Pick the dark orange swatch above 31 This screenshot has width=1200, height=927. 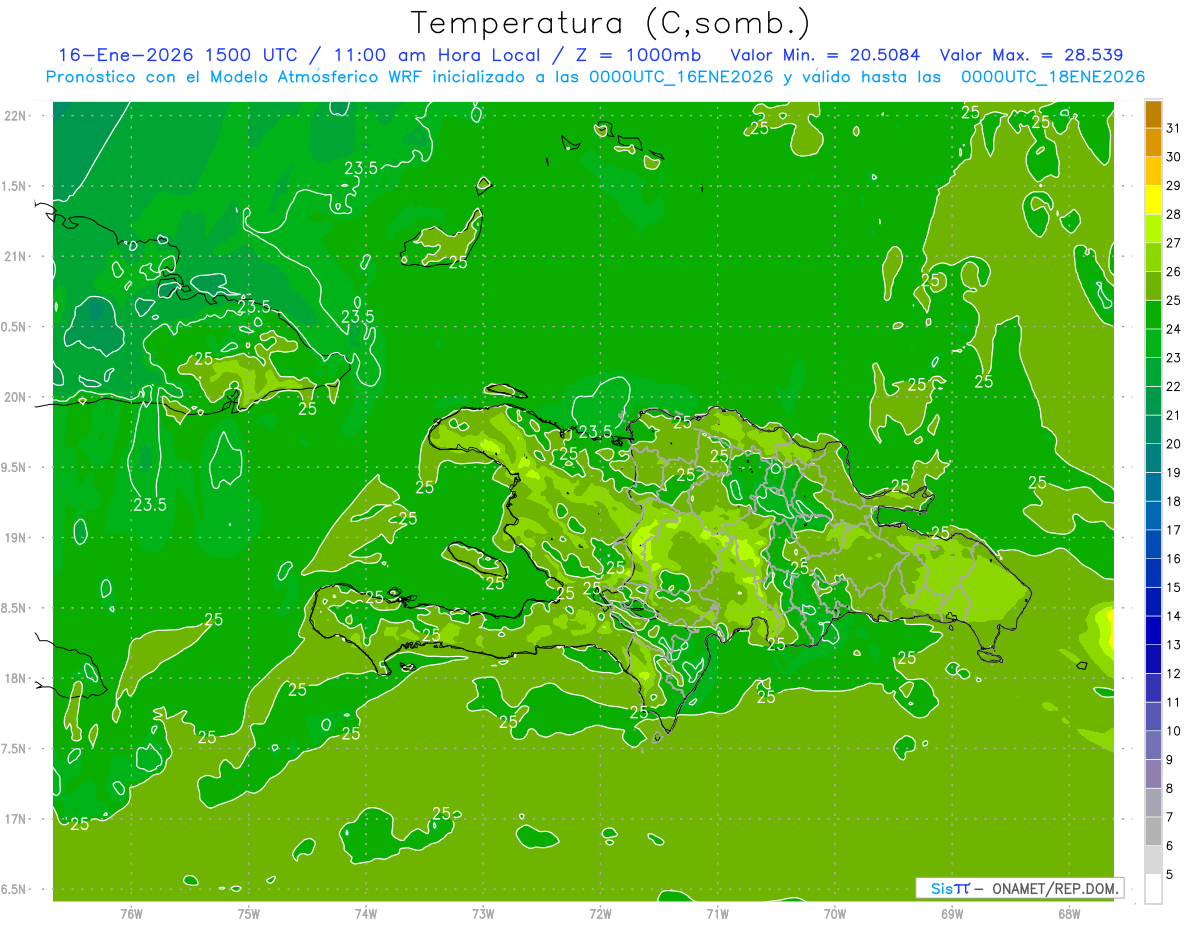click(1153, 114)
